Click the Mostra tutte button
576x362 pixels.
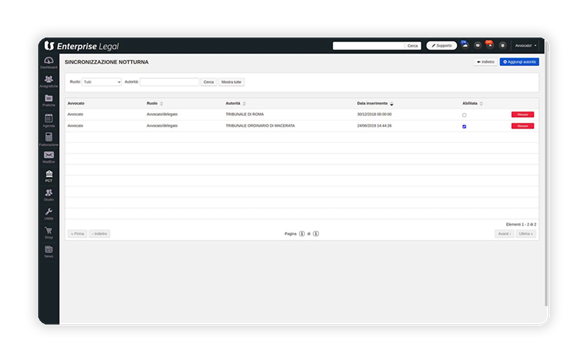coord(231,82)
